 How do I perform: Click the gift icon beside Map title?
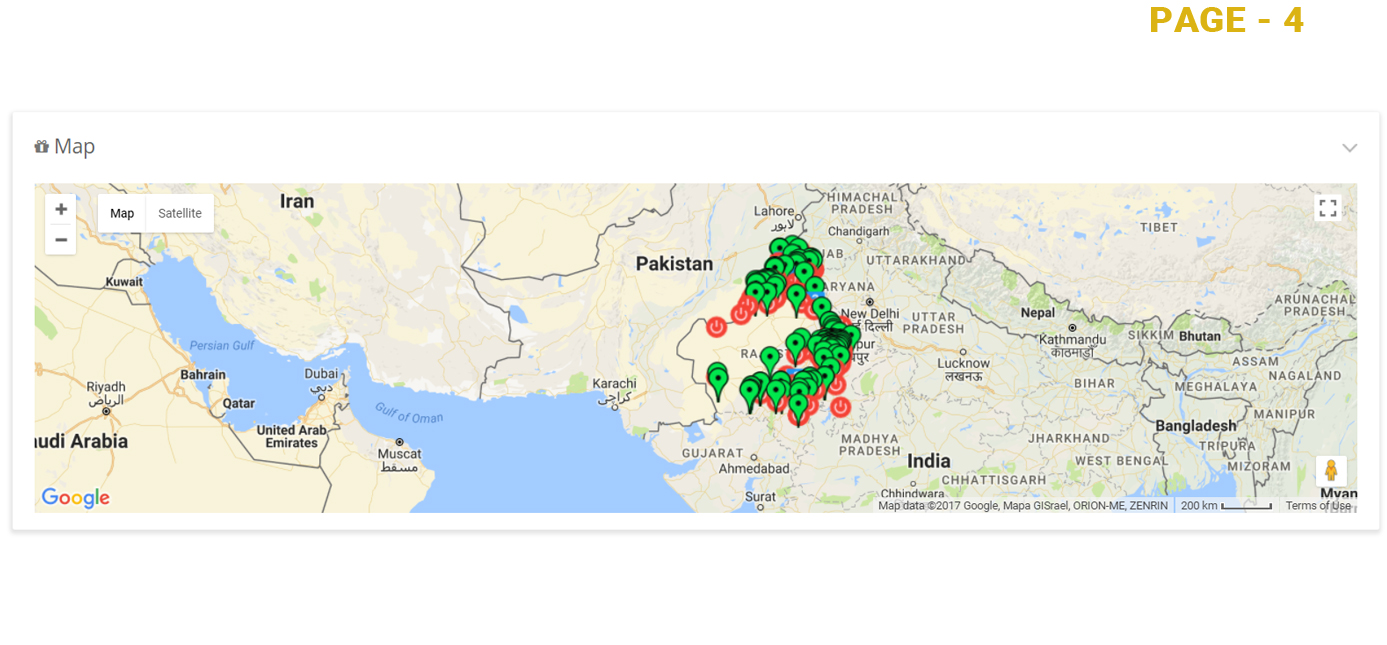(x=41, y=147)
